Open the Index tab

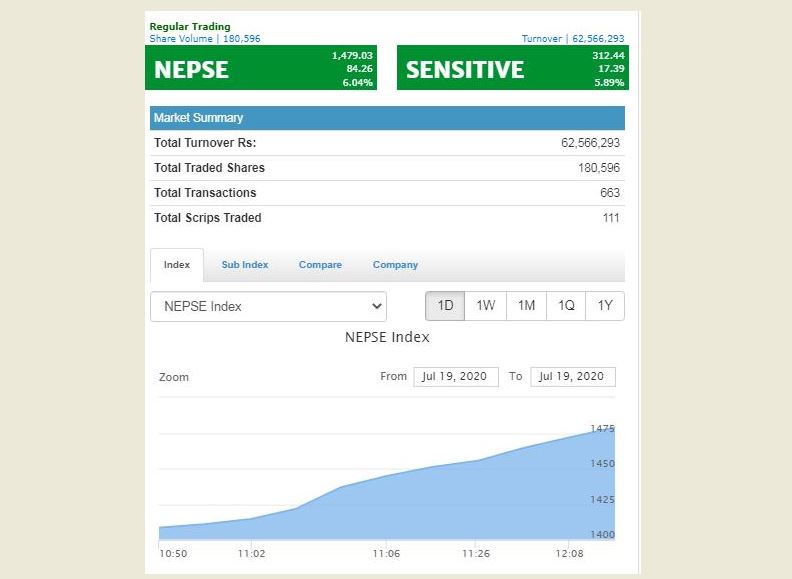click(177, 265)
